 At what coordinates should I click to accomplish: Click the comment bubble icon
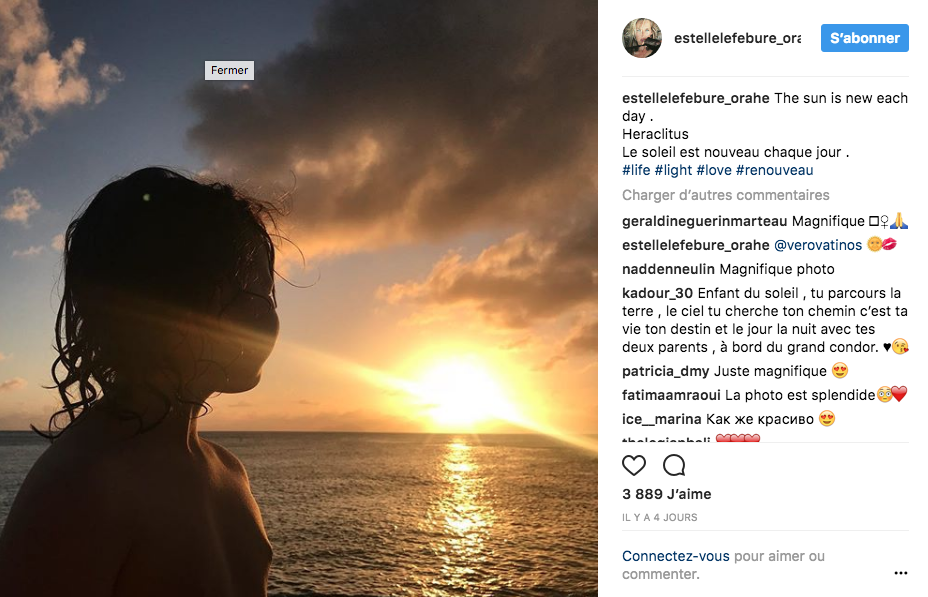point(674,465)
